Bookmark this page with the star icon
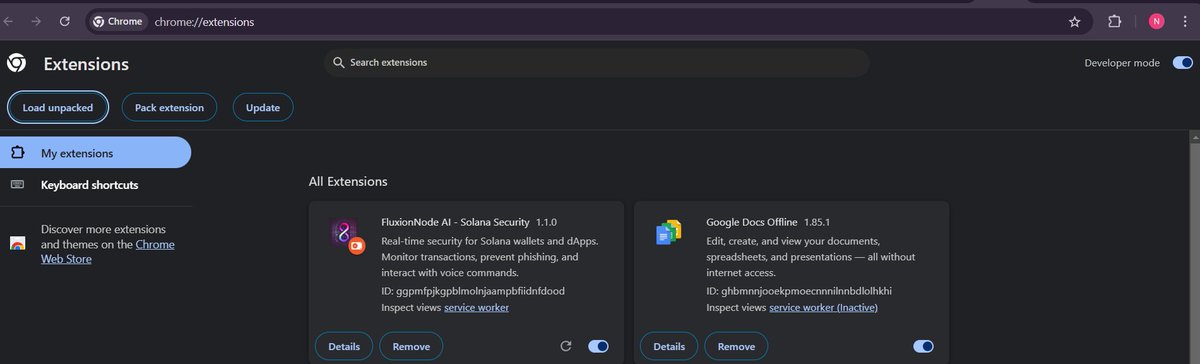This screenshot has width=1200, height=364. 1074,21
